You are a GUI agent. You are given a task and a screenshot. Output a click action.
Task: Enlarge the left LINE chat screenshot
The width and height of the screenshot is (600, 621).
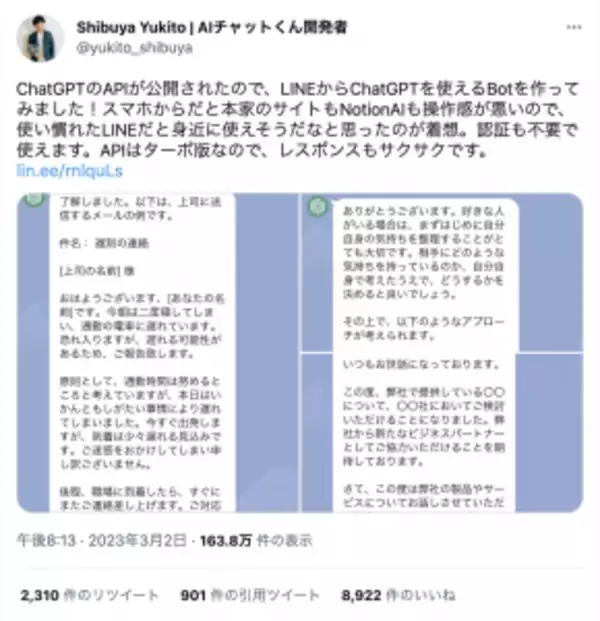point(158,352)
